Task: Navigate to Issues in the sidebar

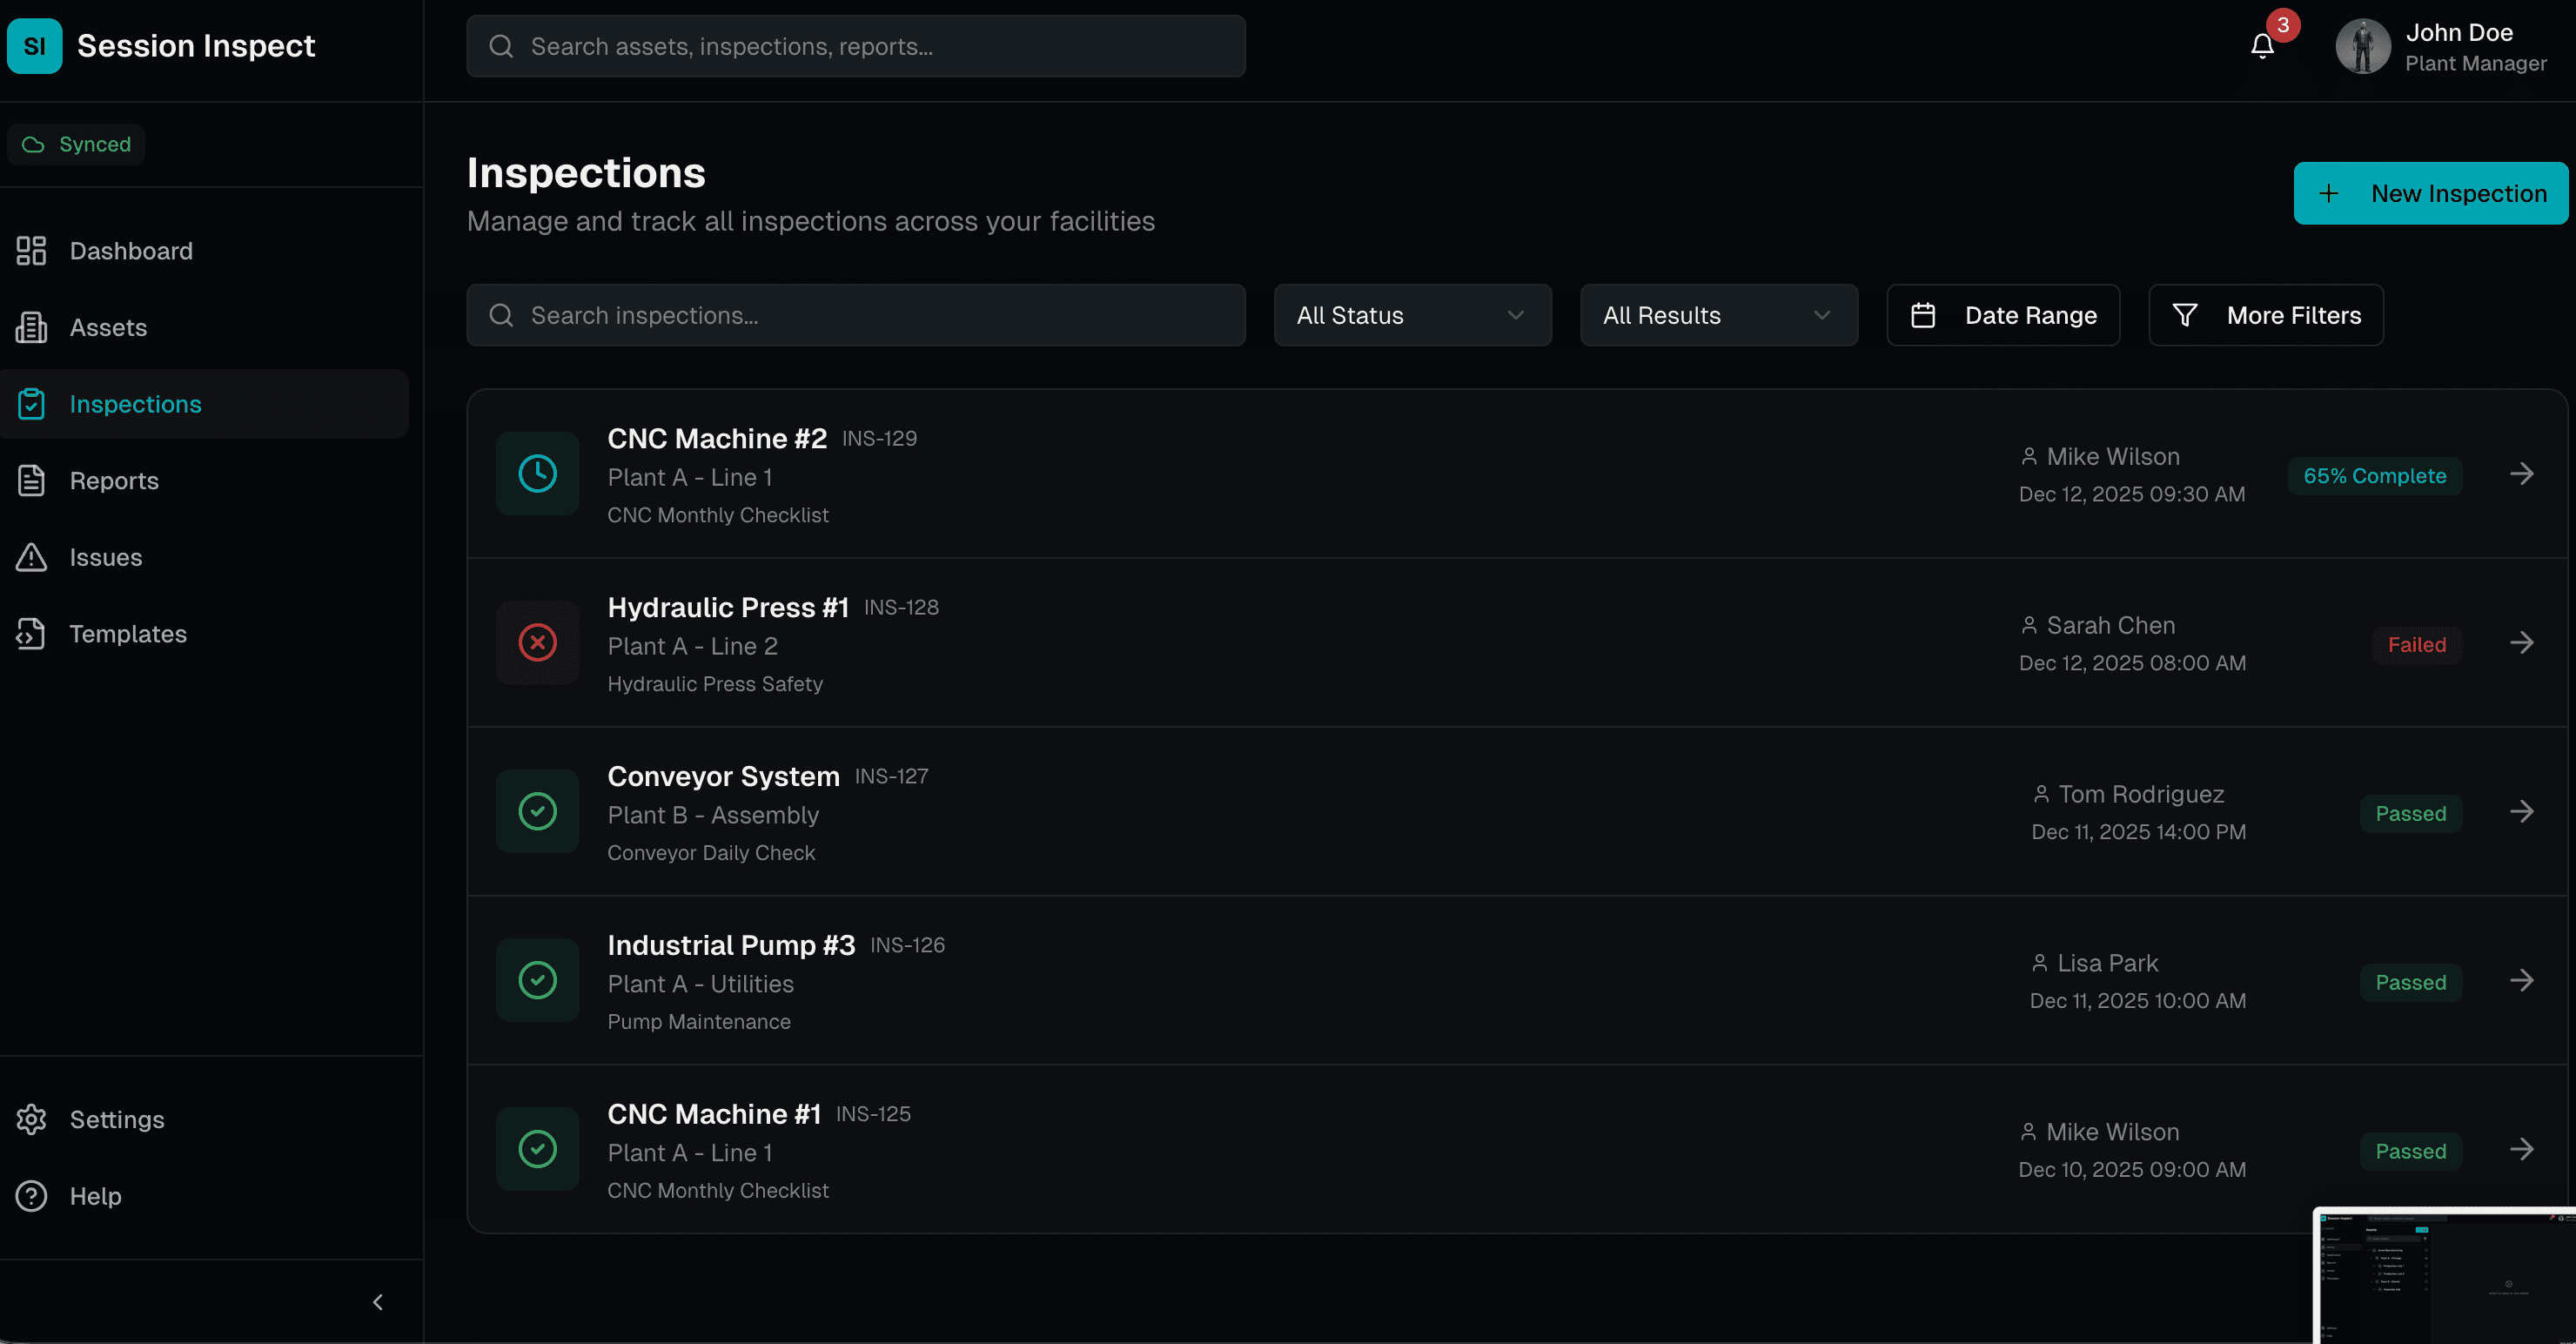Action: 105,557
